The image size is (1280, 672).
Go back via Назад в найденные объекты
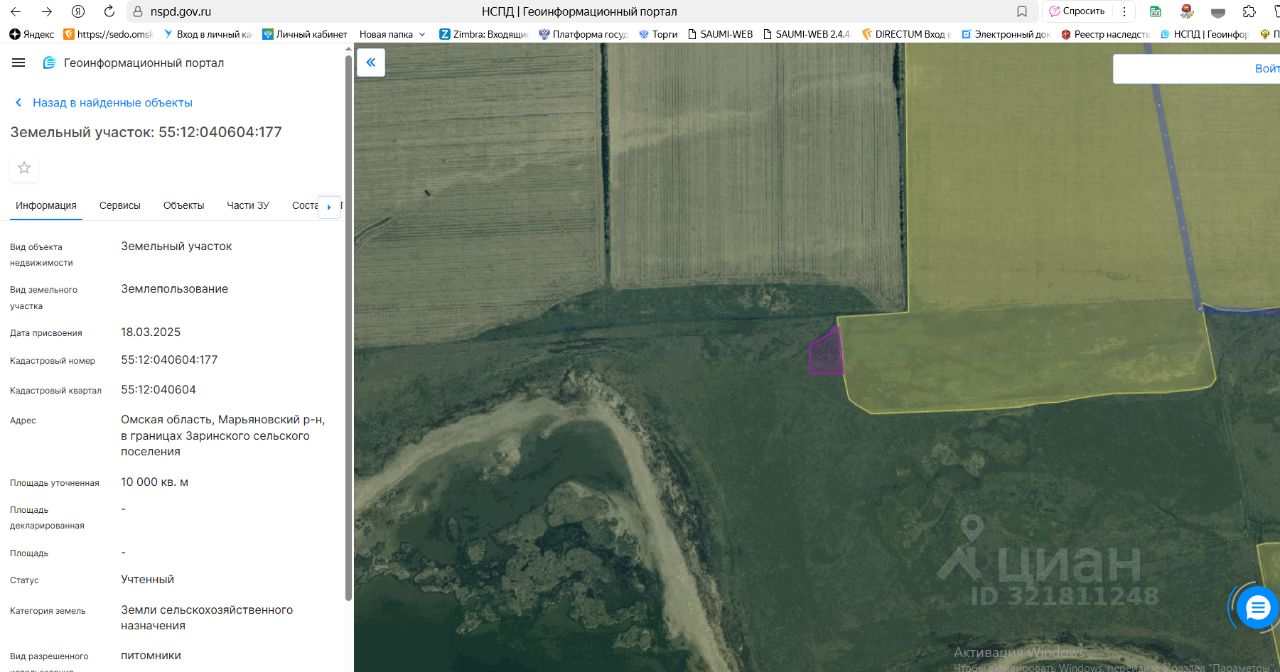tap(103, 102)
